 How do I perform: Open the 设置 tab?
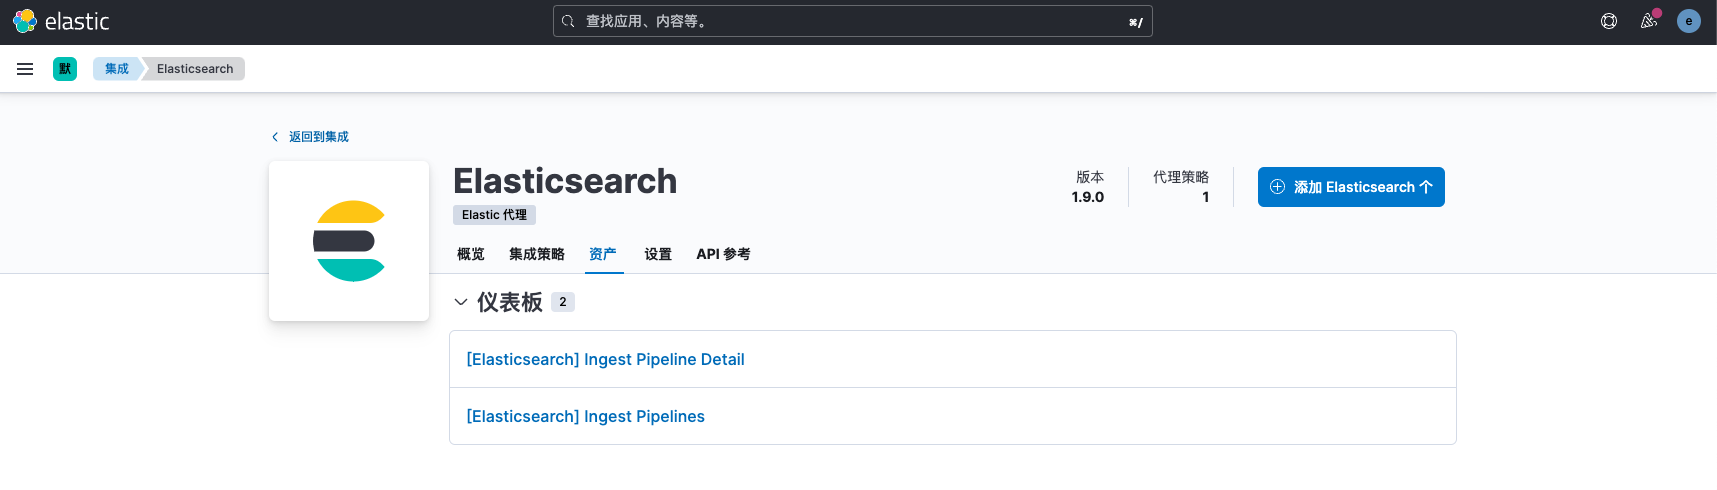(658, 254)
